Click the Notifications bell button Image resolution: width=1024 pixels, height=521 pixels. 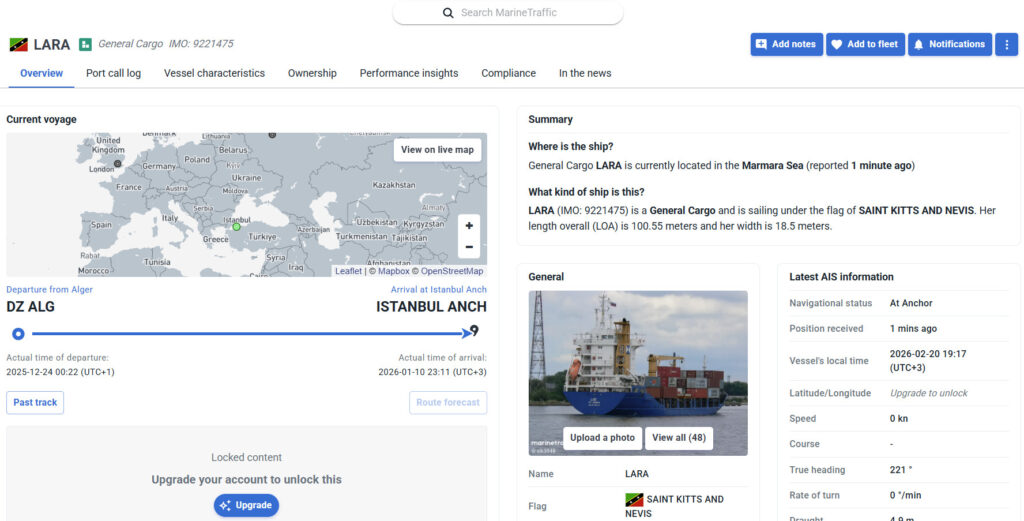[949, 44]
